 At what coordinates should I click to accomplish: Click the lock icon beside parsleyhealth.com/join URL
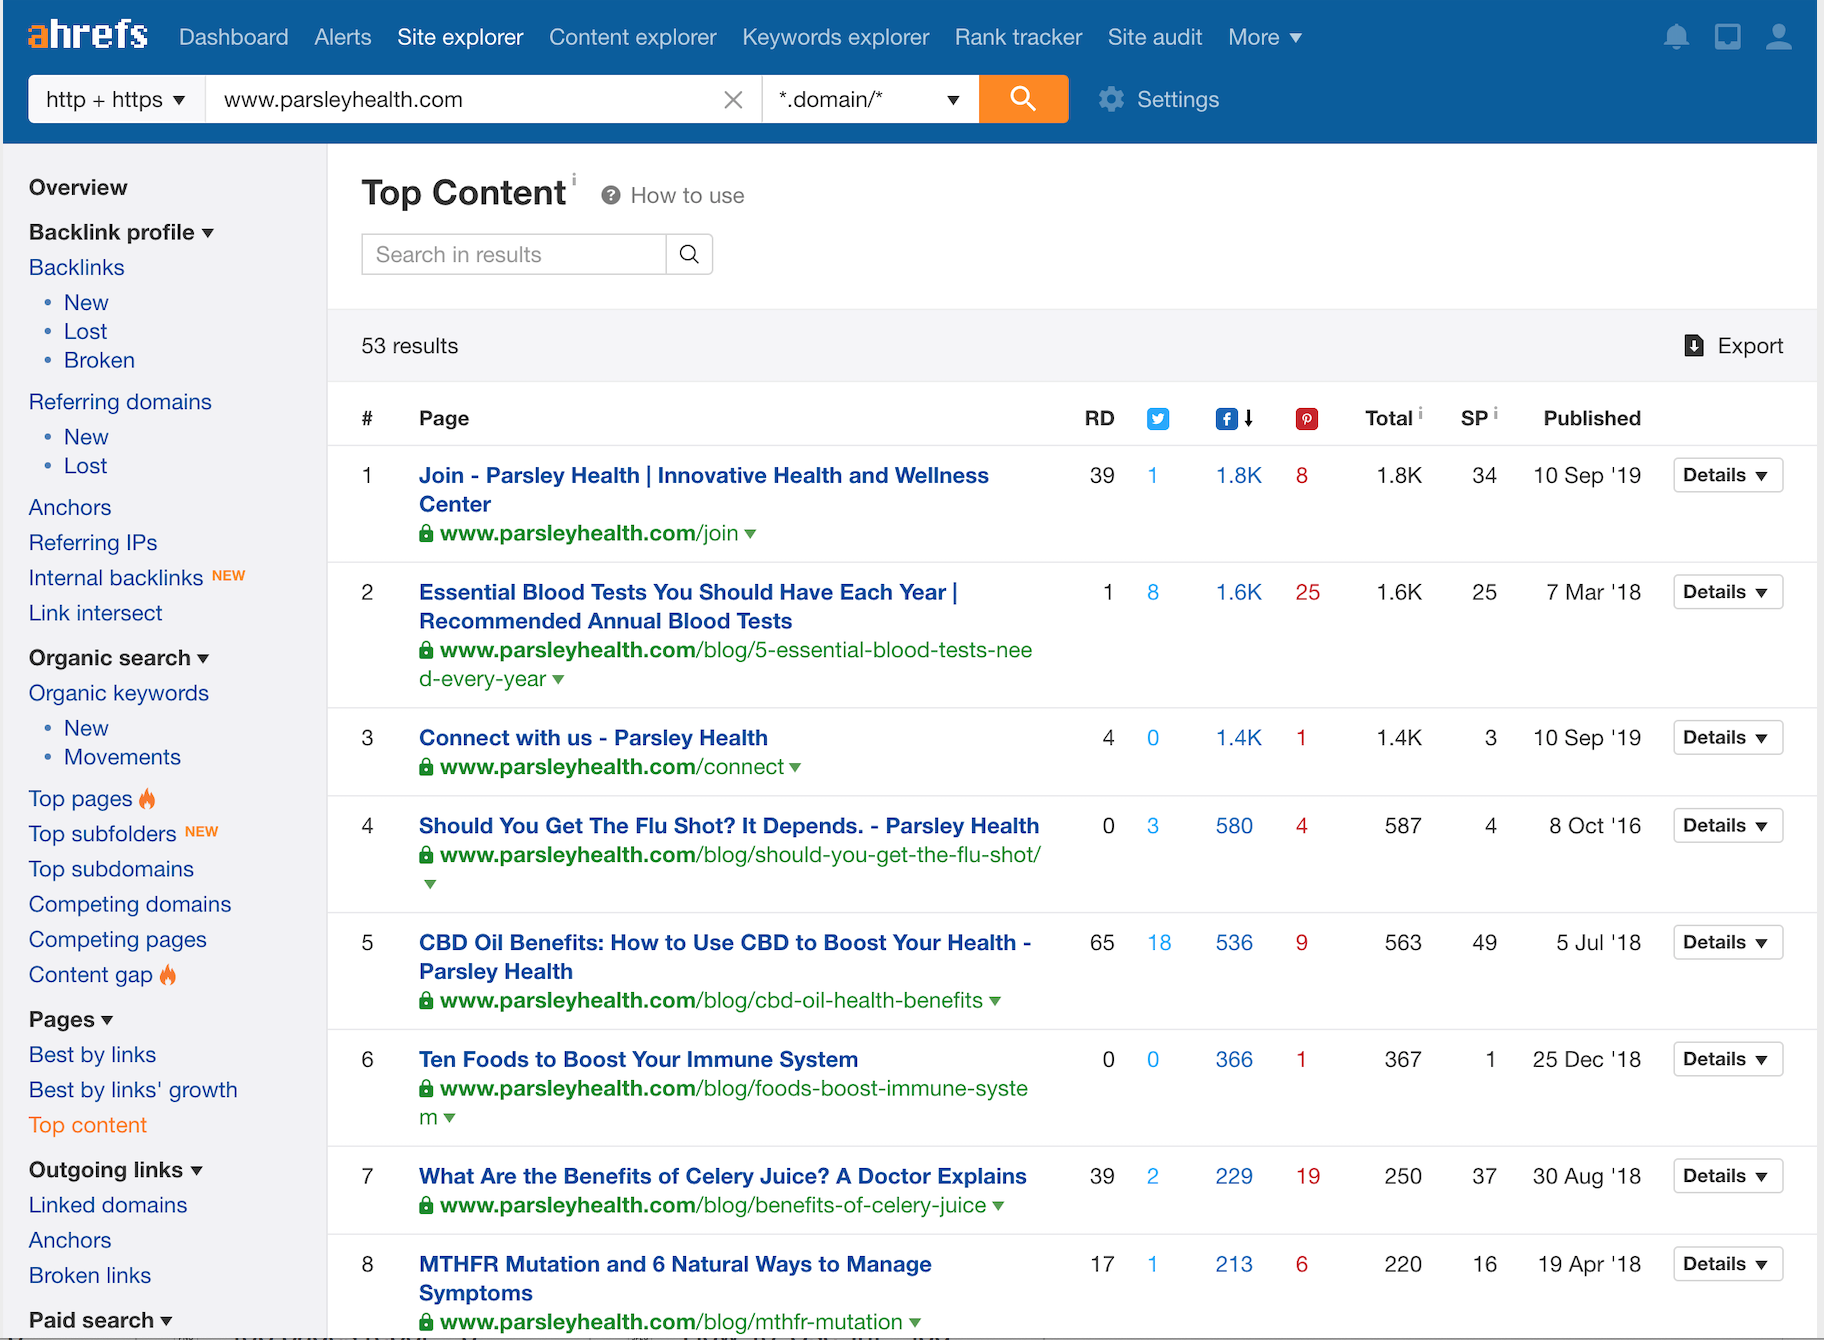[x=426, y=533]
